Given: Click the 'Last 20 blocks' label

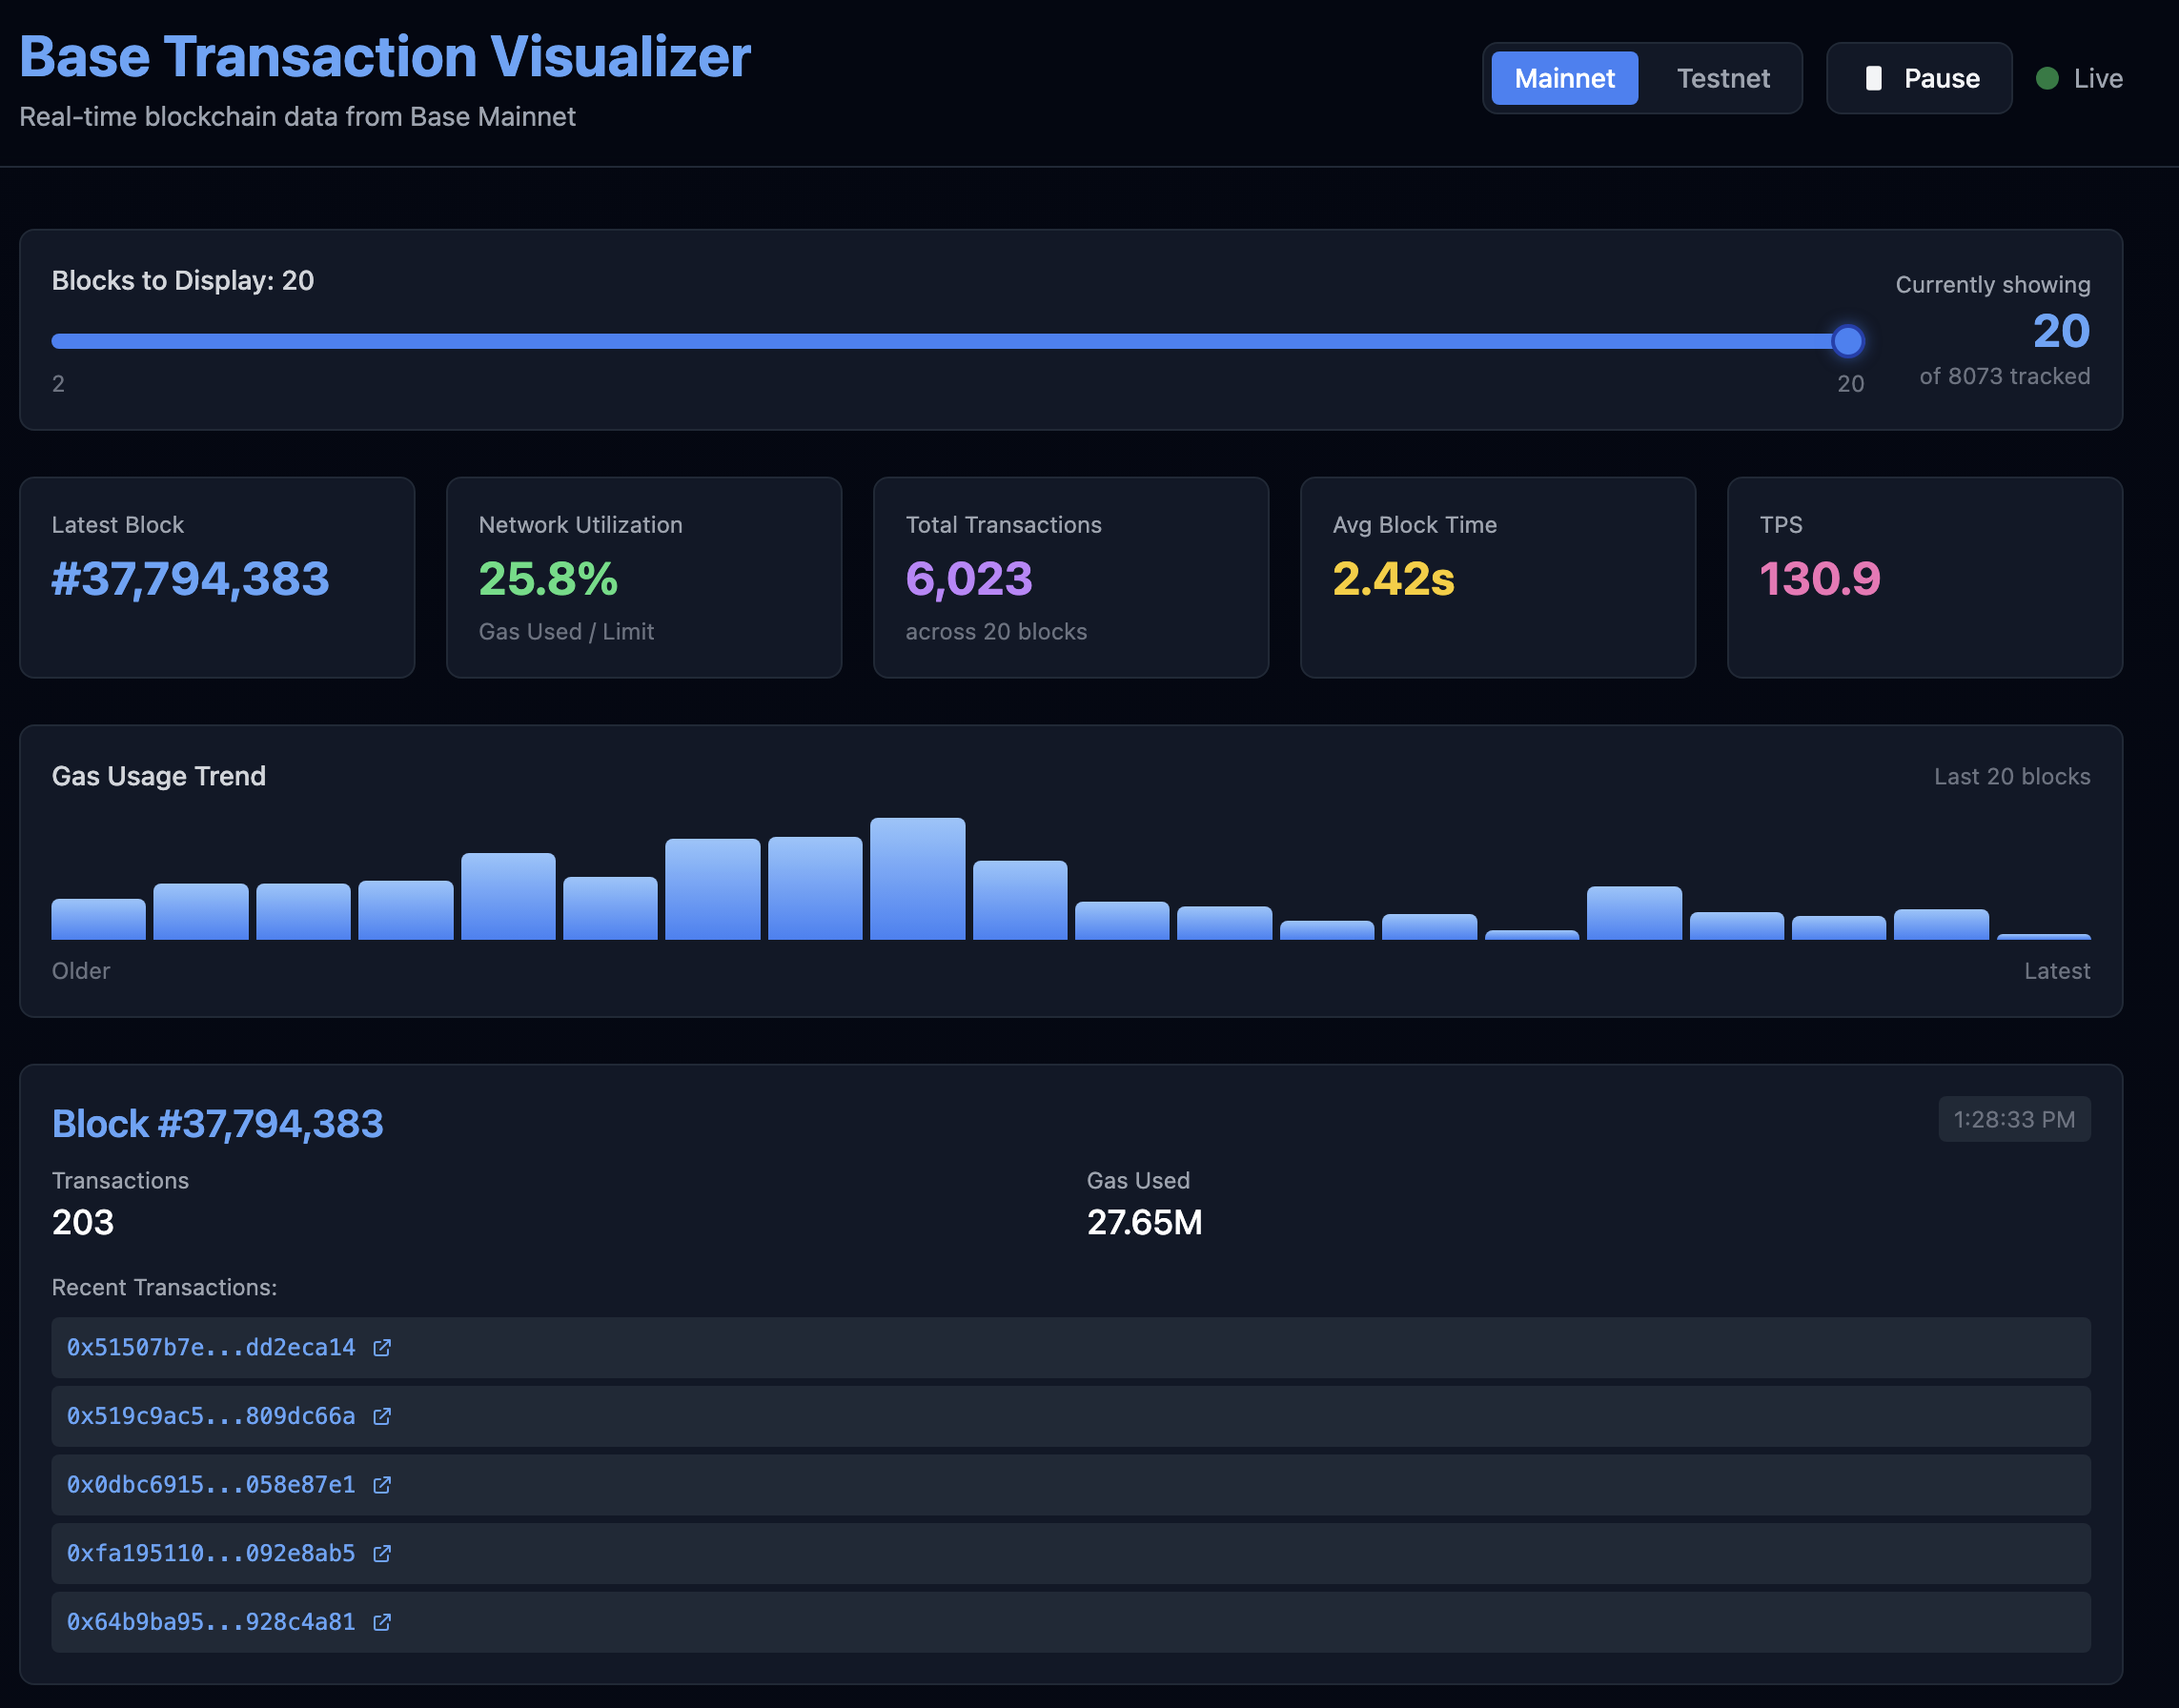Looking at the screenshot, I should point(2012,776).
